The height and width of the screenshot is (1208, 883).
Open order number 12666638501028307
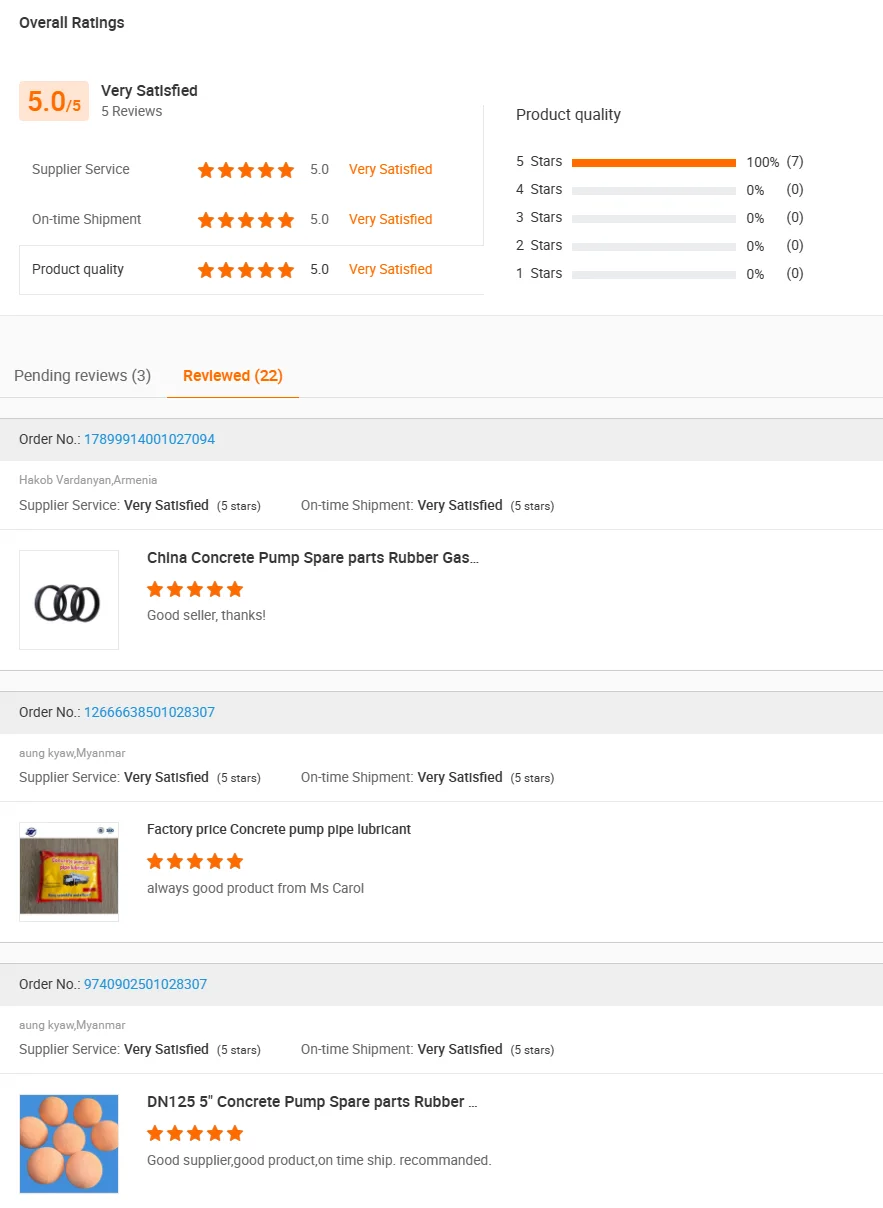[x=149, y=712]
